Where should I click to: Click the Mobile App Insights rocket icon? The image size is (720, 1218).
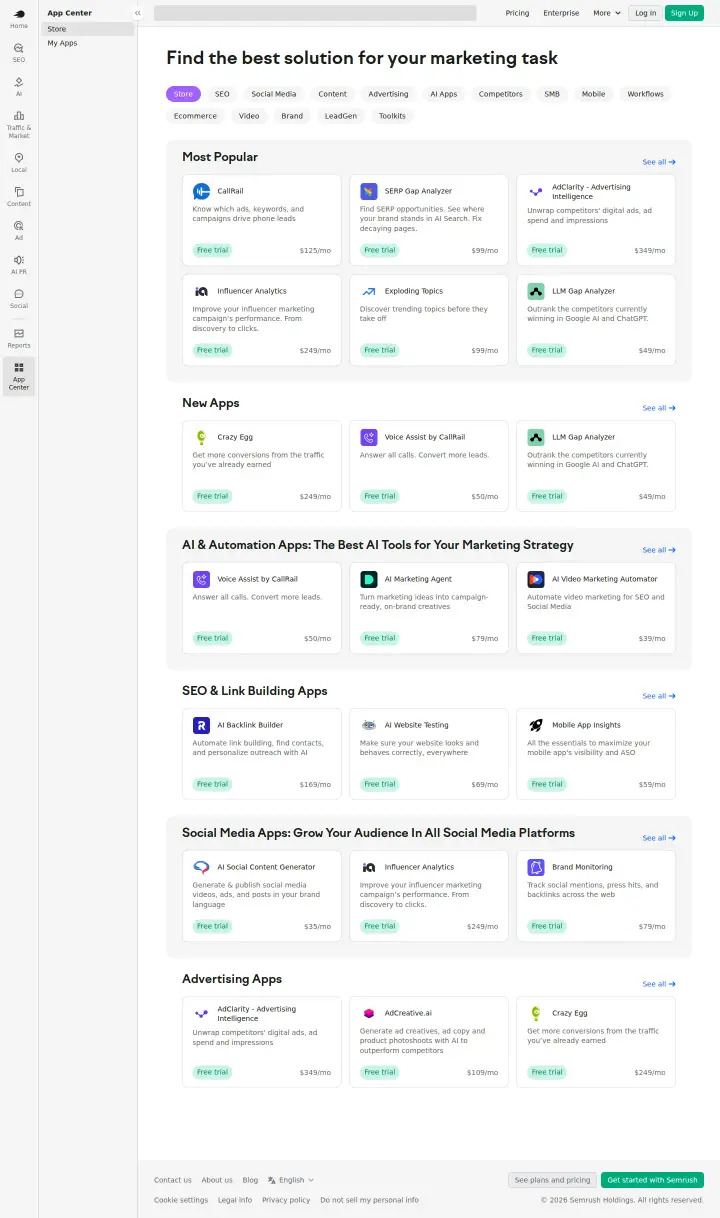536,725
